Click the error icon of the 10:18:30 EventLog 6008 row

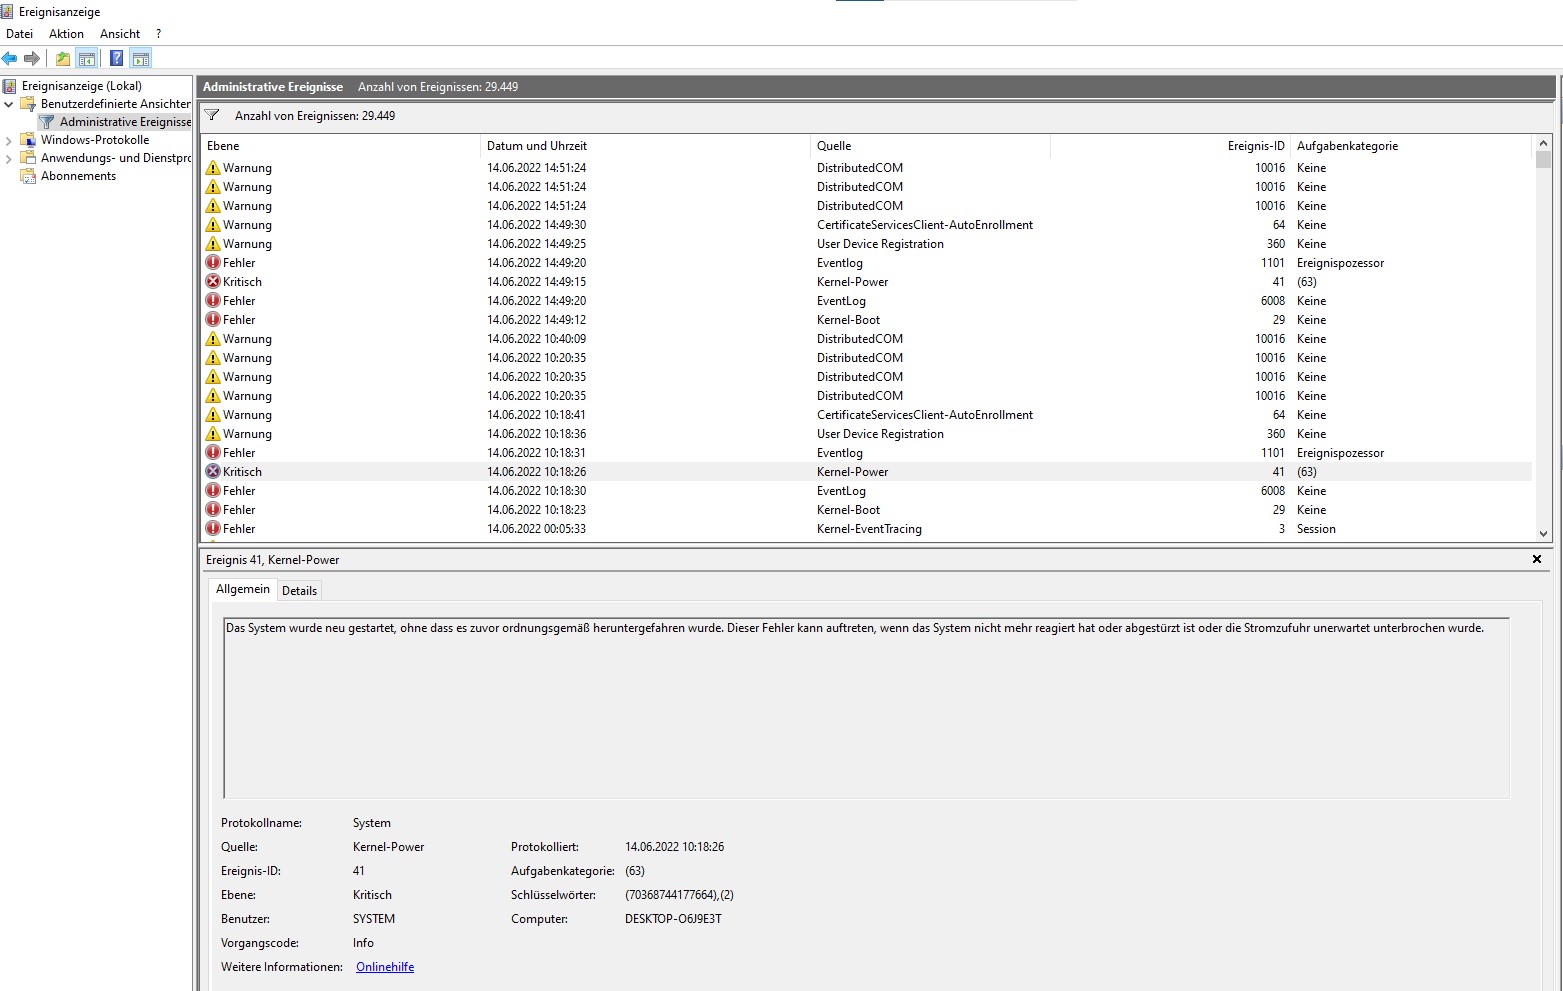click(x=213, y=491)
